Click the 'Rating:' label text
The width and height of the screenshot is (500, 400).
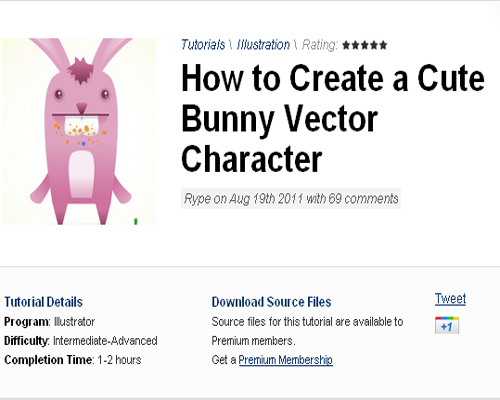320,45
